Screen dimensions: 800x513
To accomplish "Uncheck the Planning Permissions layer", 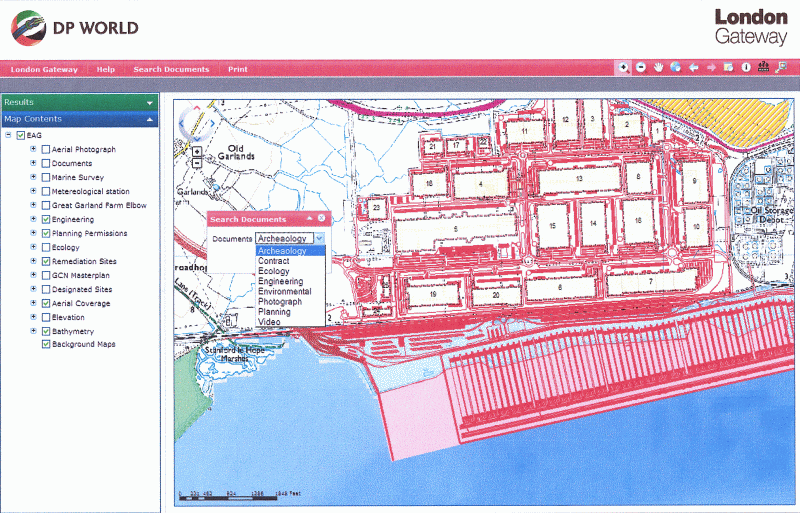I will click(46, 233).
